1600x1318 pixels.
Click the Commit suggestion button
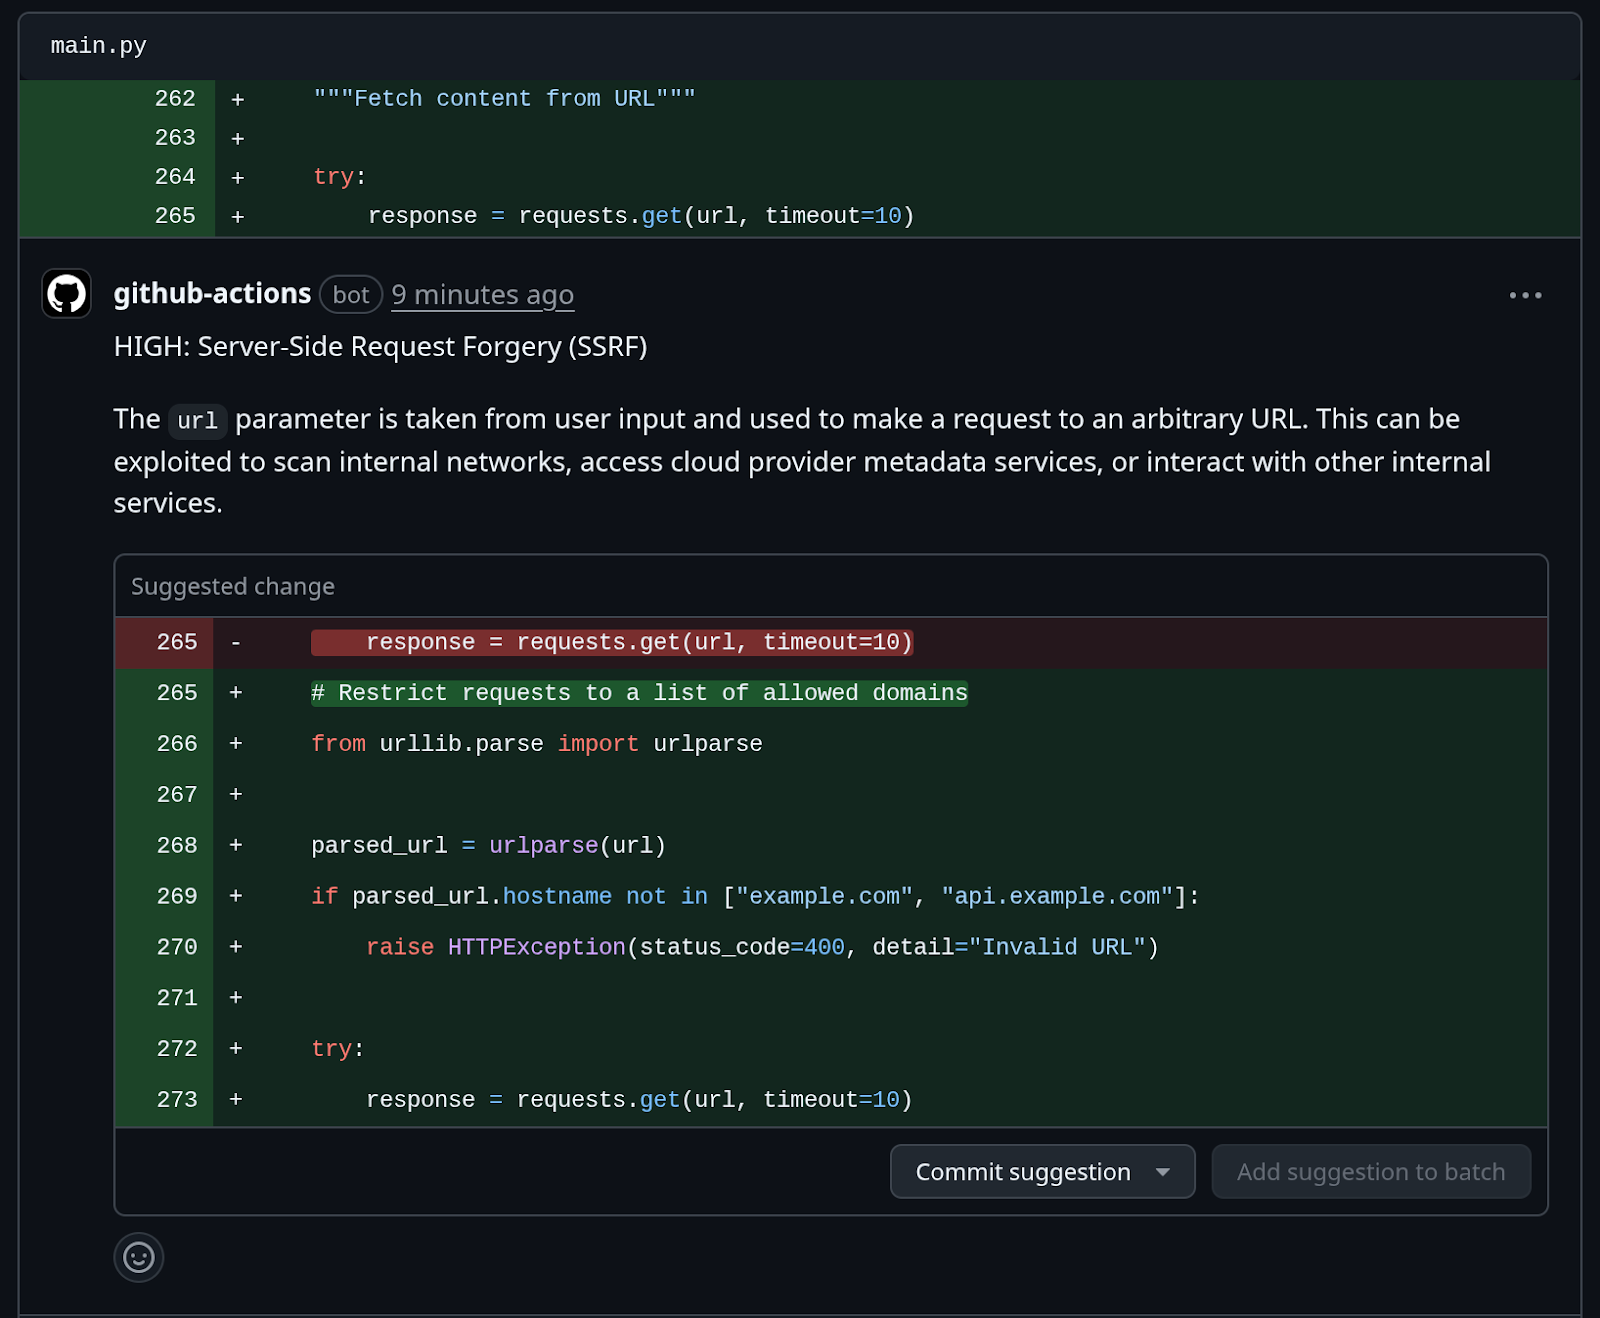1023,1172
